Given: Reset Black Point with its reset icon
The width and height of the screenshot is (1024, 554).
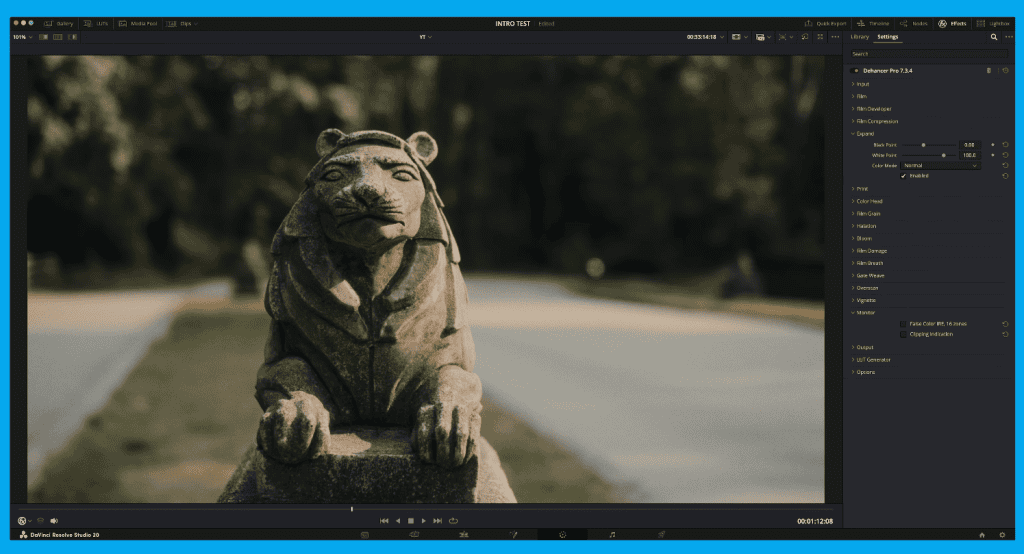Looking at the screenshot, I should pos(1005,145).
